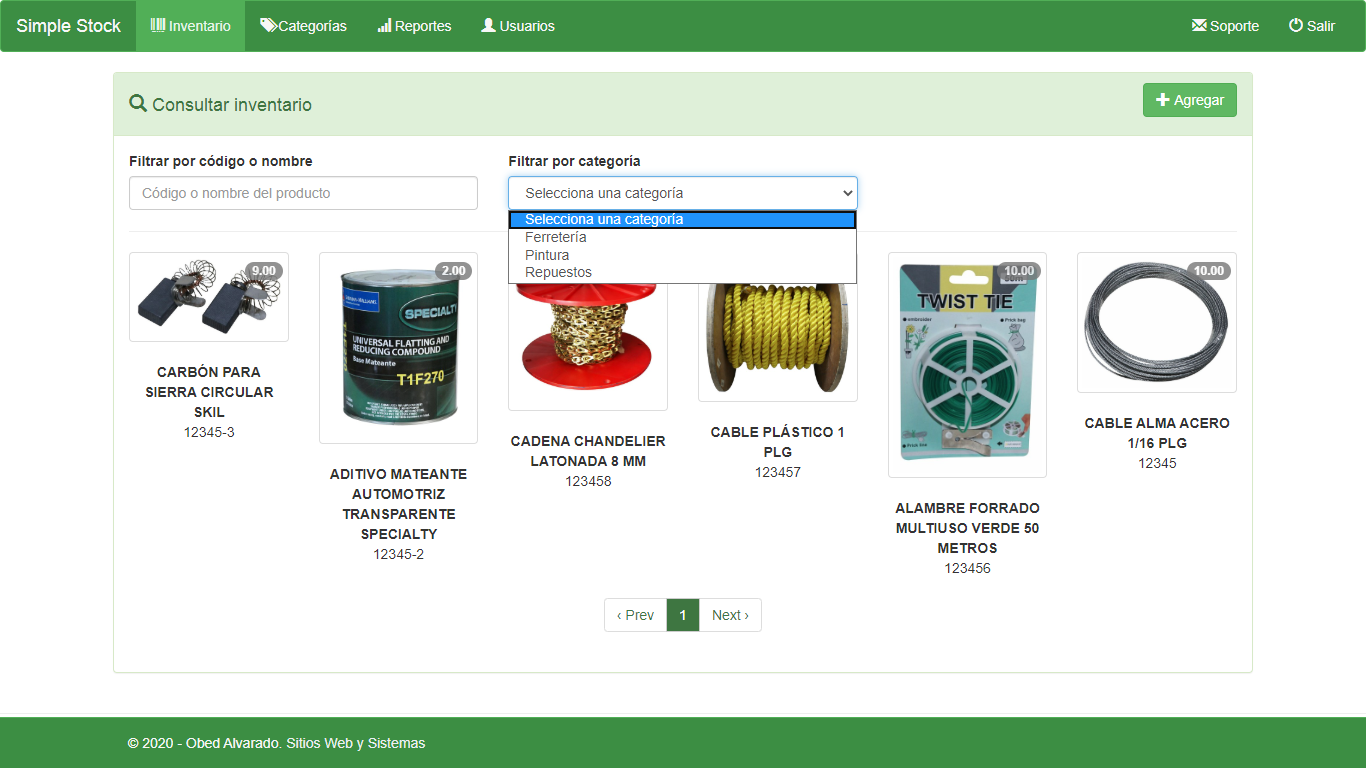Click the envelope icon beside Soporte
The width and height of the screenshot is (1366, 768).
pos(1199,25)
